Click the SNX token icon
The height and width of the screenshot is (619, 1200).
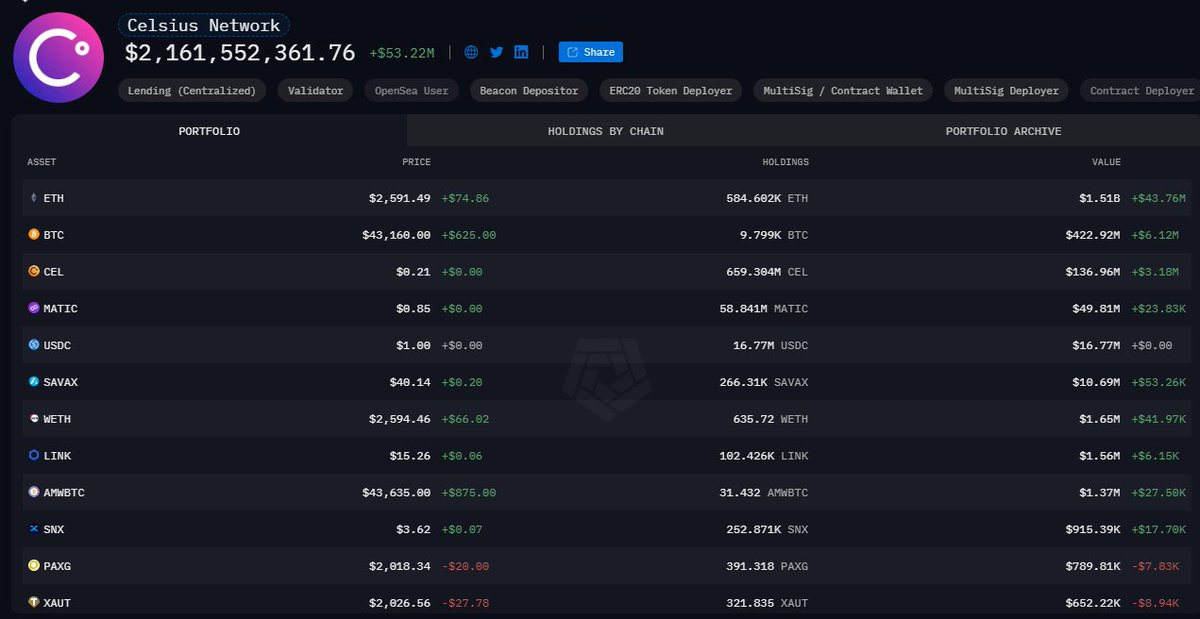coord(33,529)
